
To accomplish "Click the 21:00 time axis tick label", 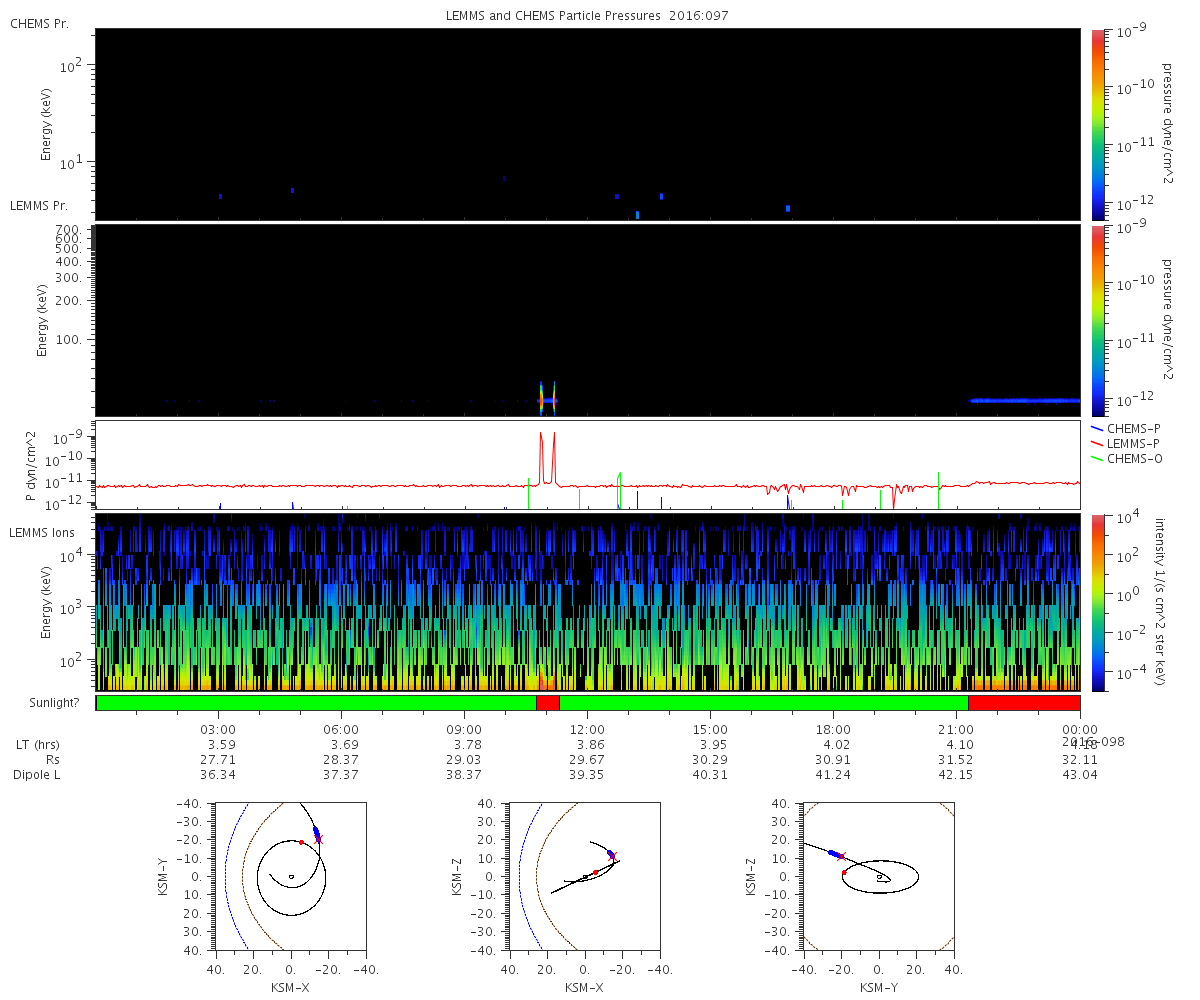I will pyautogui.click(x=956, y=730).
